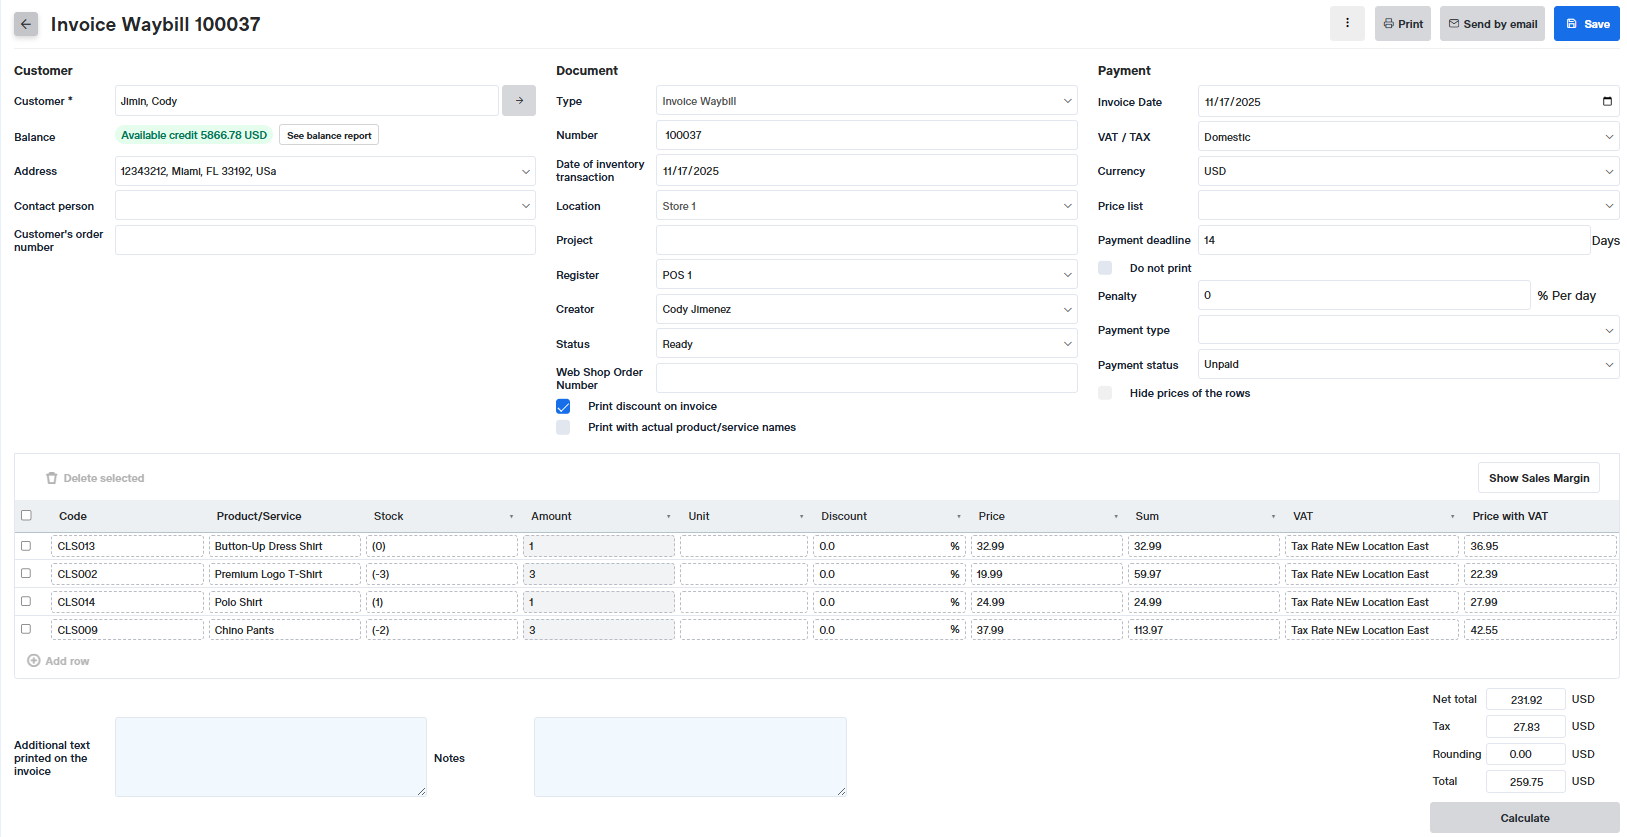
Task: Click Show Sales Margin button
Action: 1539,478
